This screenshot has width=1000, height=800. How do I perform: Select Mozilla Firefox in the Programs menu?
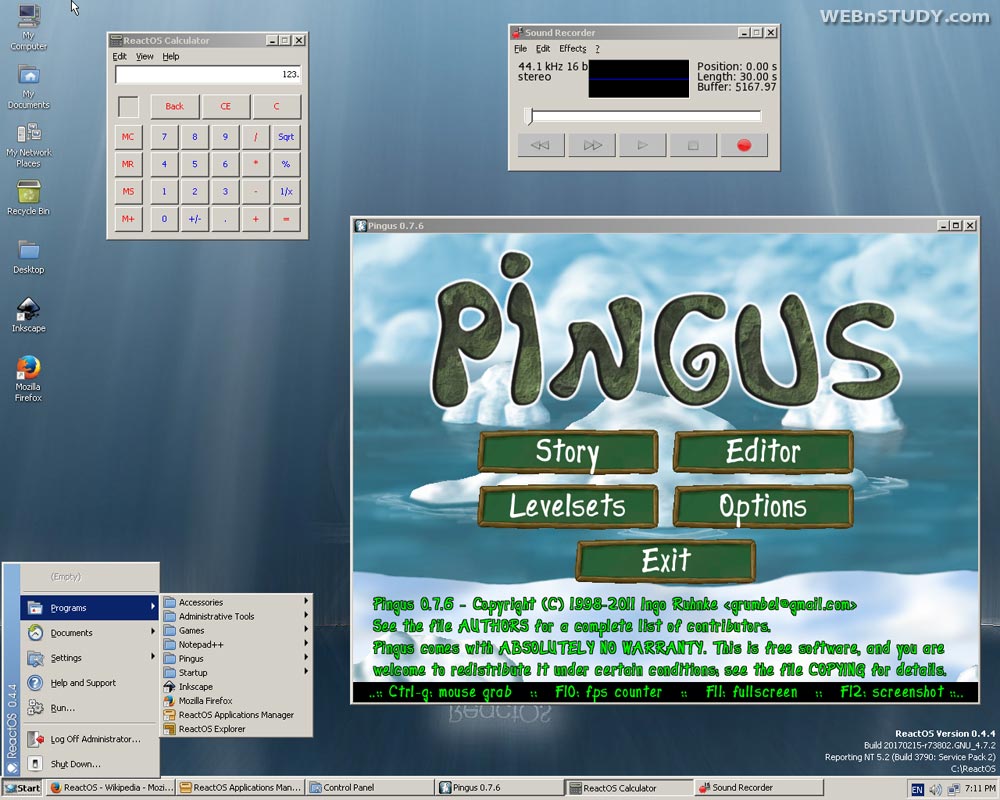point(236,700)
